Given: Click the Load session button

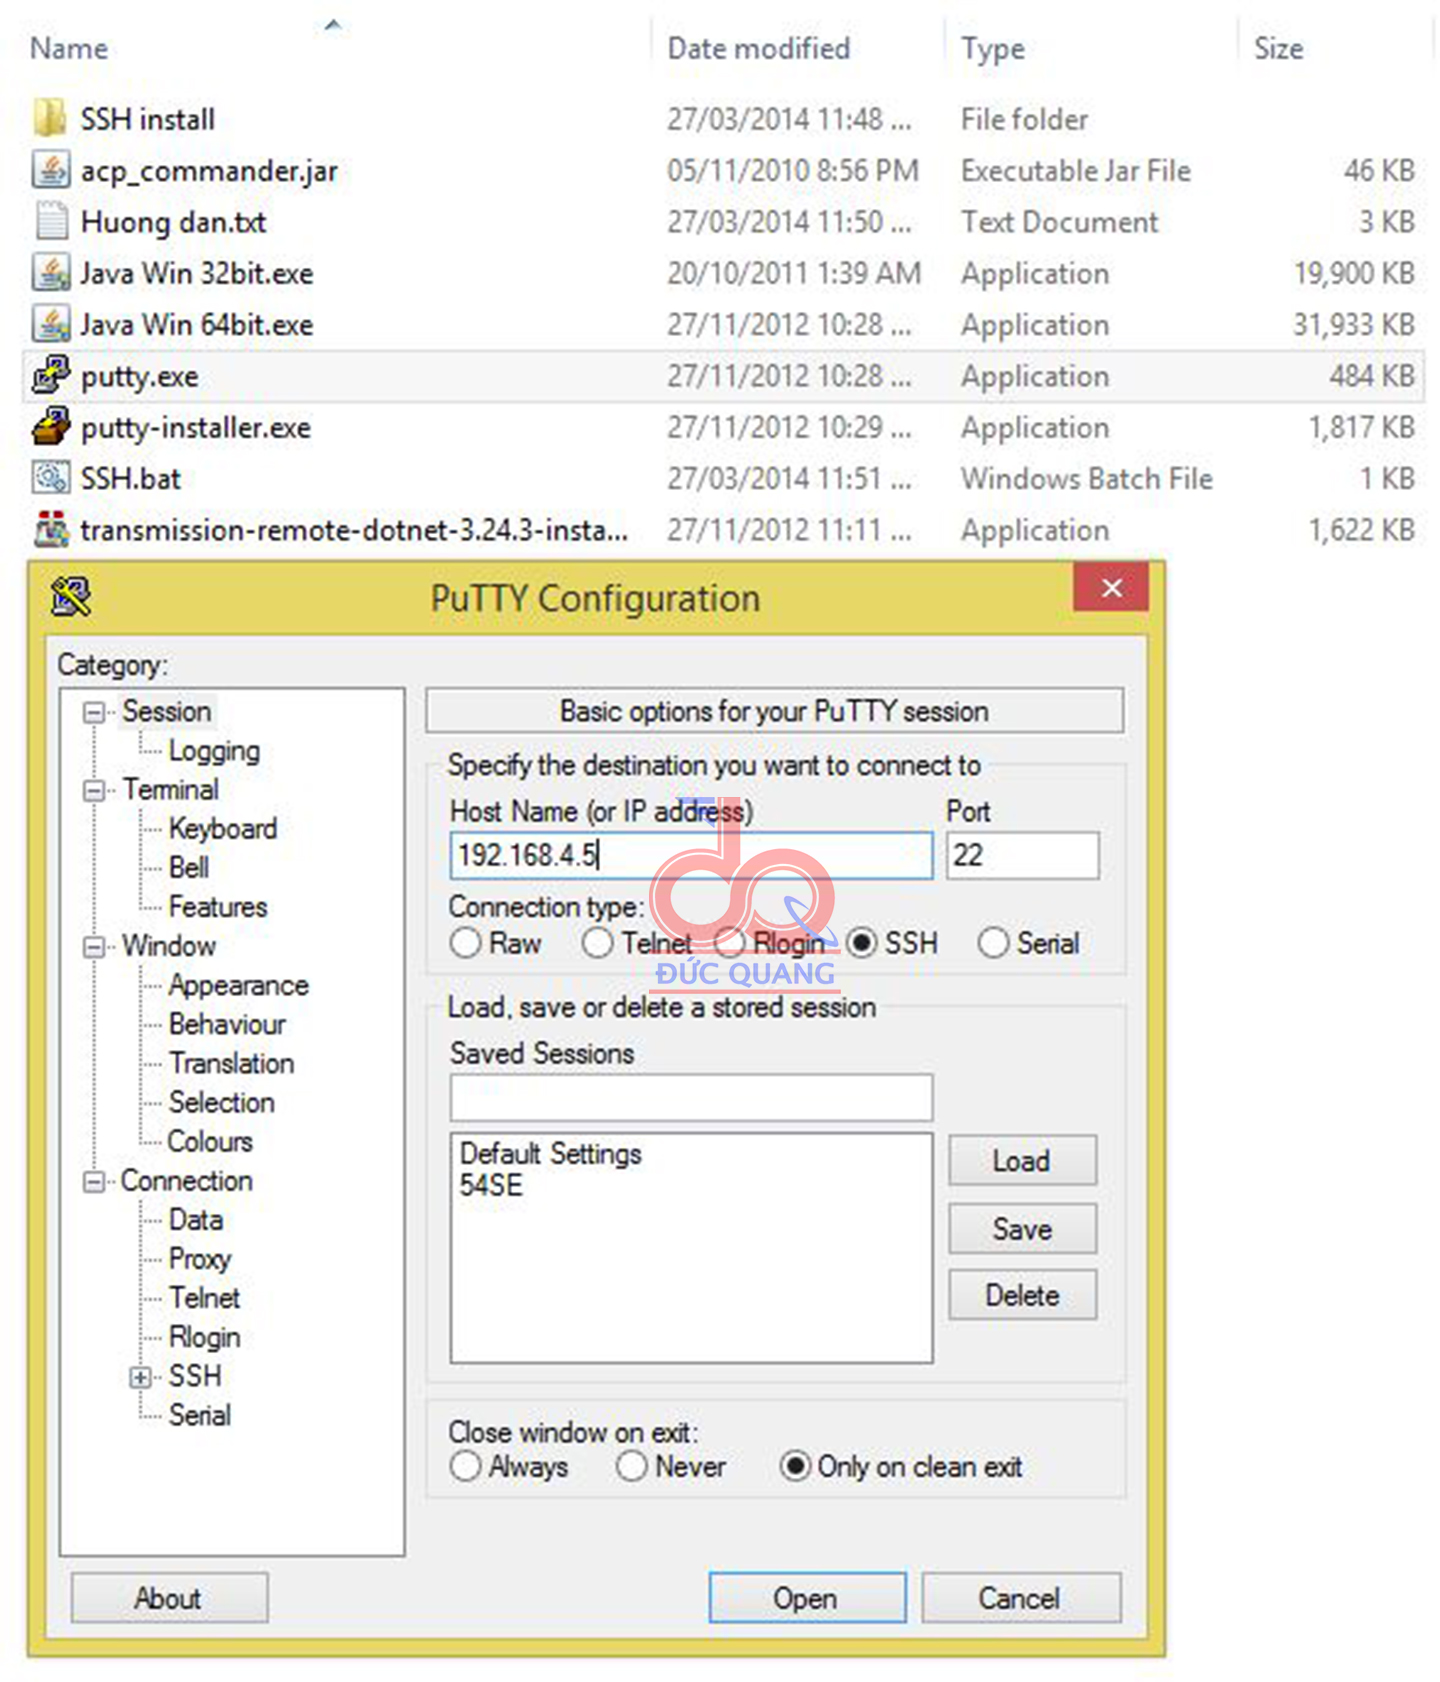Looking at the screenshot, I should click(1022, 1160).
